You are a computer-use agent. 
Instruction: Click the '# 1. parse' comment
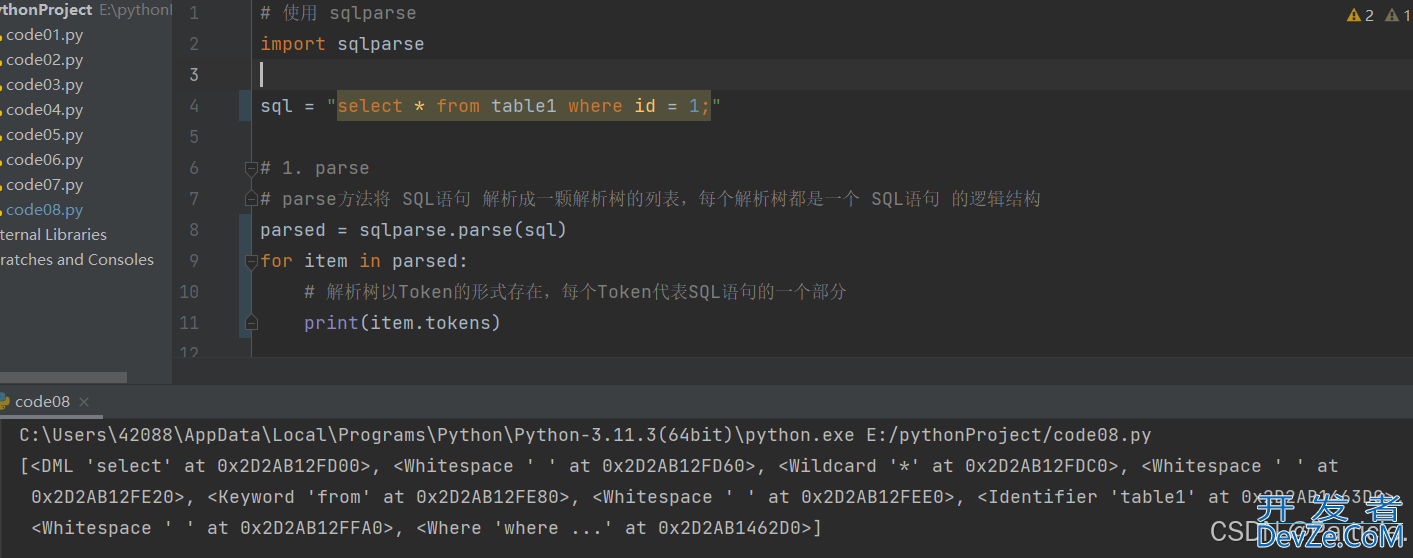click(315, 168)
